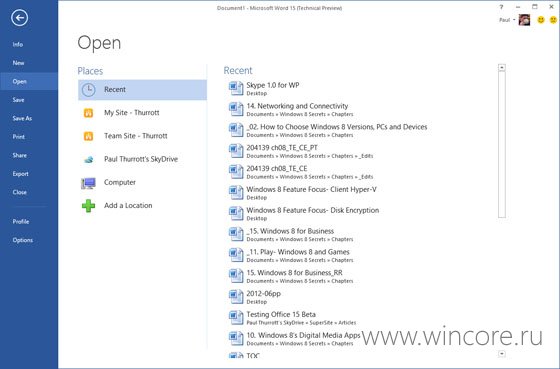Open the document titled Skype 1.0 for WP
The image size is (560, 369).
click(273, 85)
